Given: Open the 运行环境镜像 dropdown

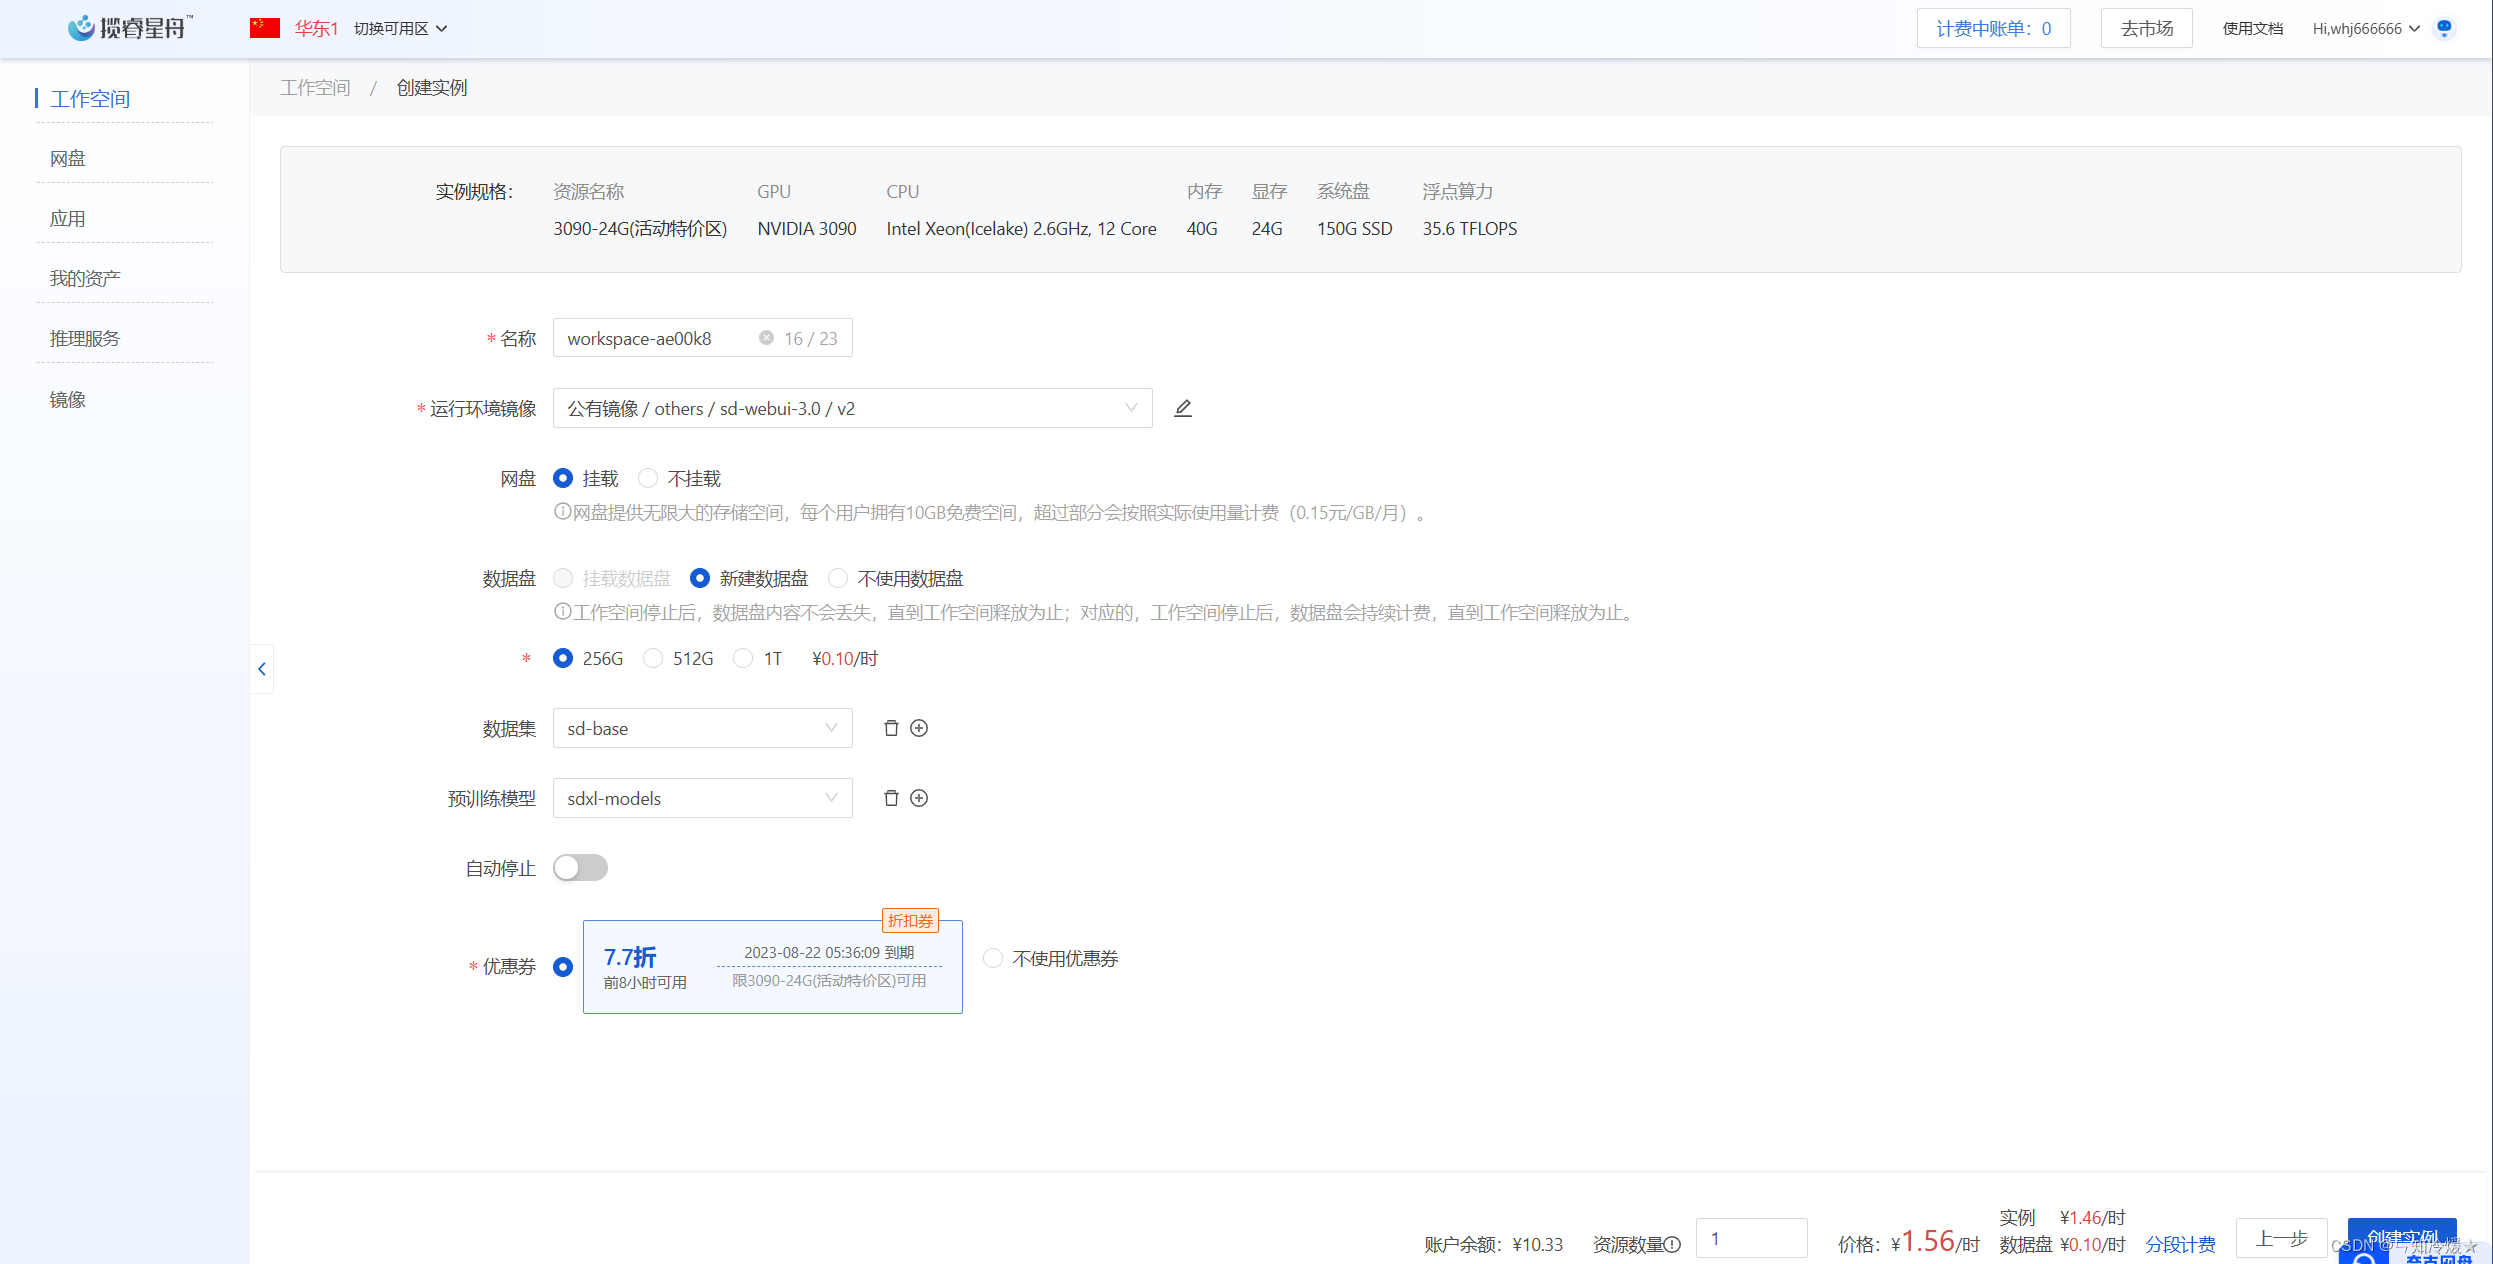Looking at the screenshot, I should pyautogui.click(x=853, y=408).
